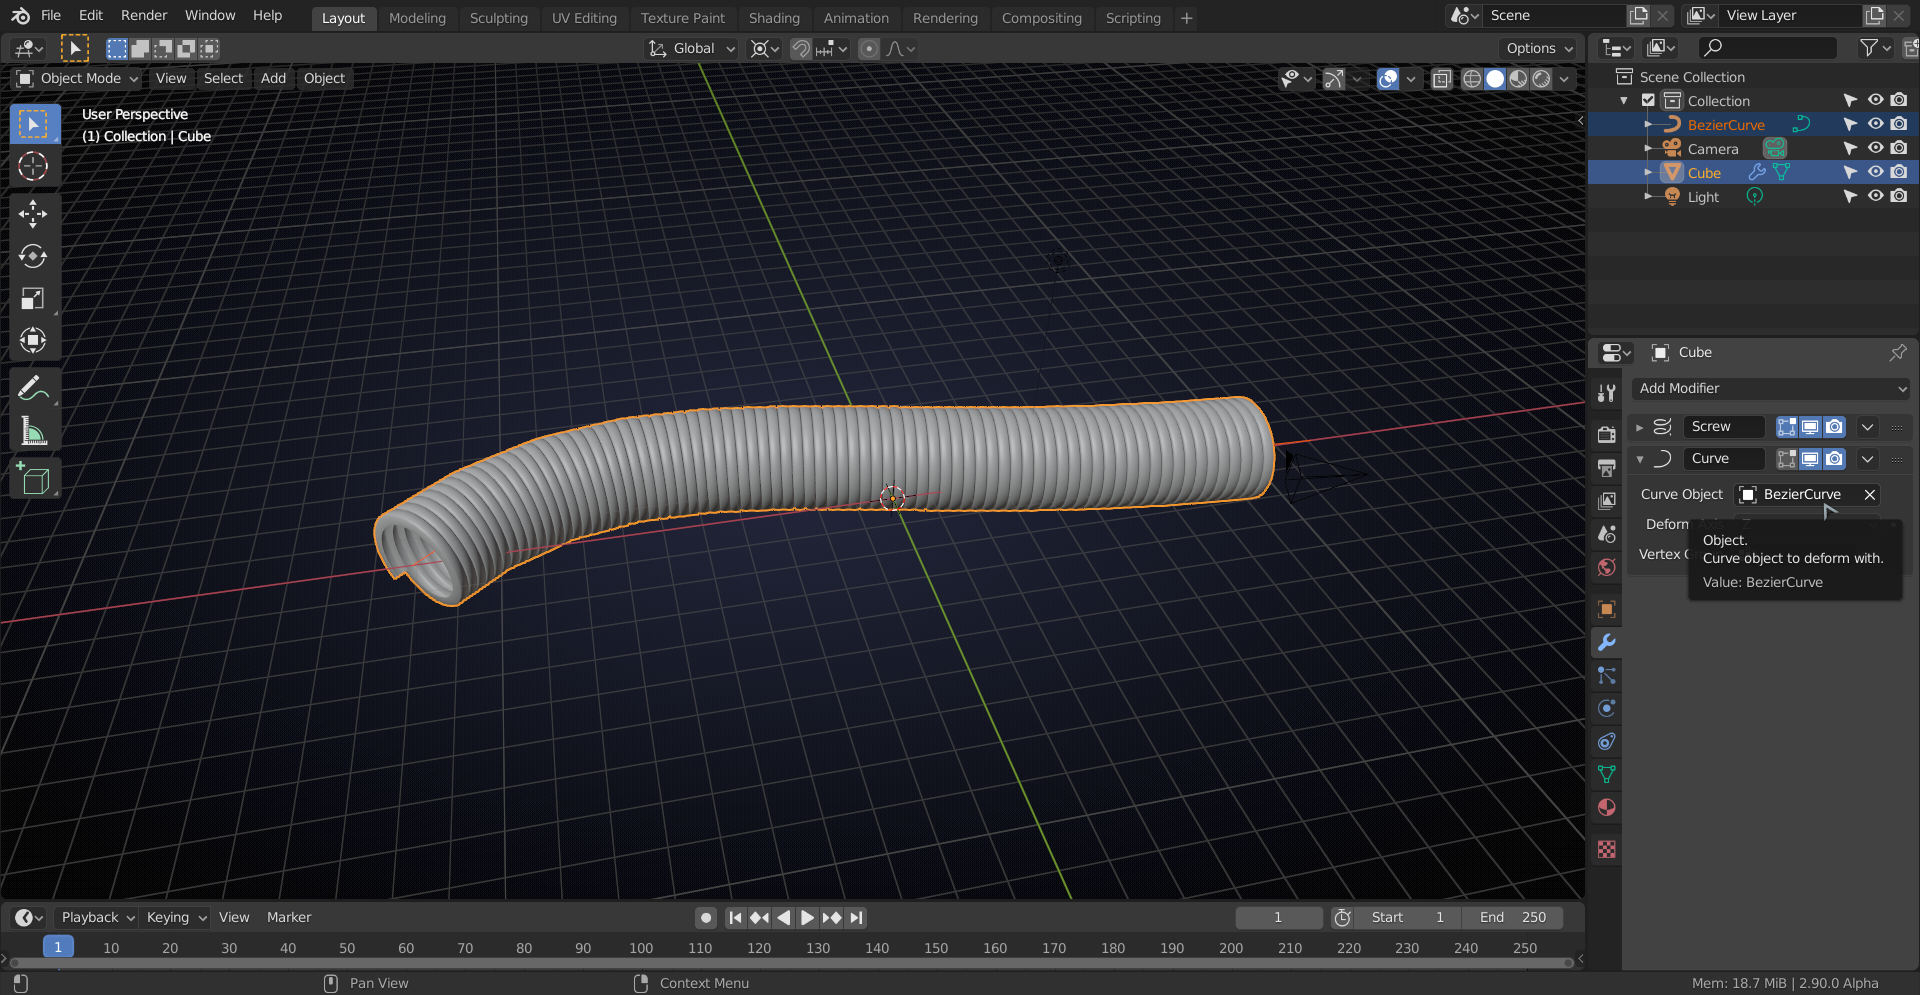Image resolution: width=1920 pixels, height=995 pixels.
Task: Select the 3D Cursor tool
Action: pyautogui.click(x=33, y=166)
